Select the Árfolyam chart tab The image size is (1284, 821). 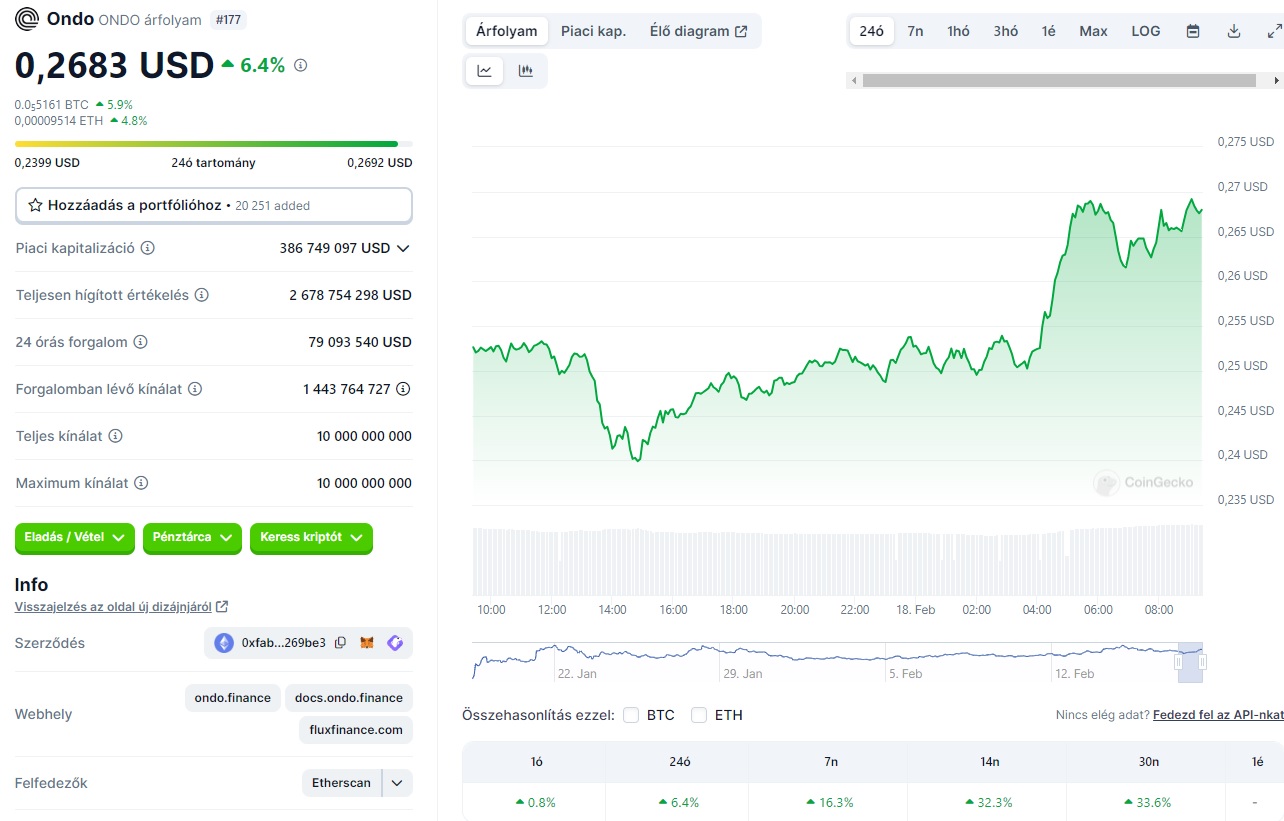tap(506, 31)
